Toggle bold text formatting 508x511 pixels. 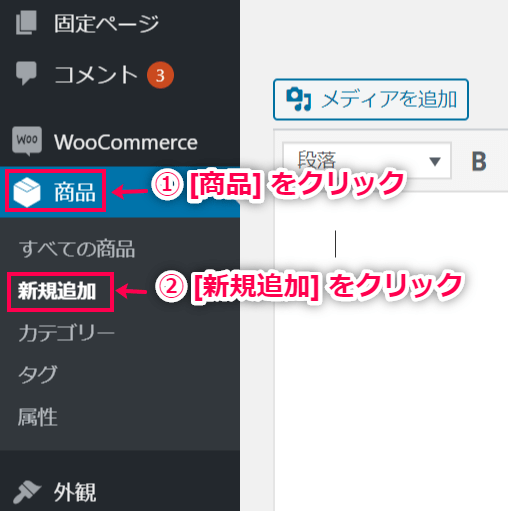tap(479, 162)
